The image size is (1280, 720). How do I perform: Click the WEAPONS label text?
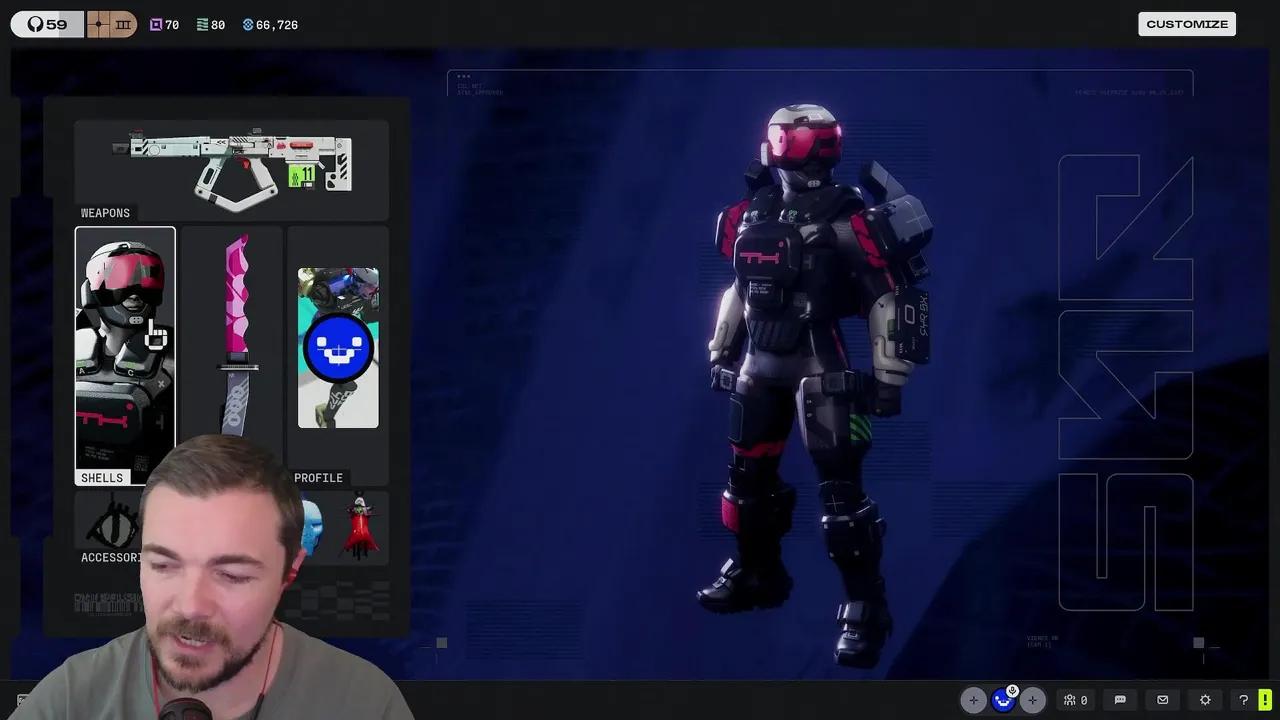tap(105, 213)
